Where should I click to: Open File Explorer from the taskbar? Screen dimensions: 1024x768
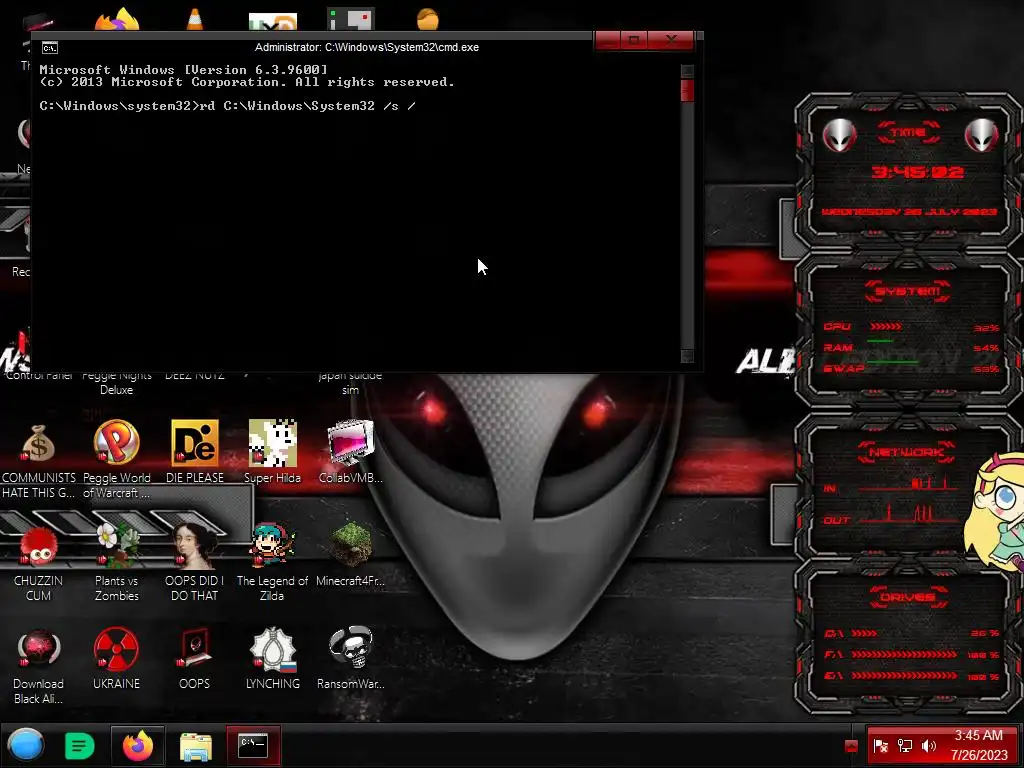(195, 746)
